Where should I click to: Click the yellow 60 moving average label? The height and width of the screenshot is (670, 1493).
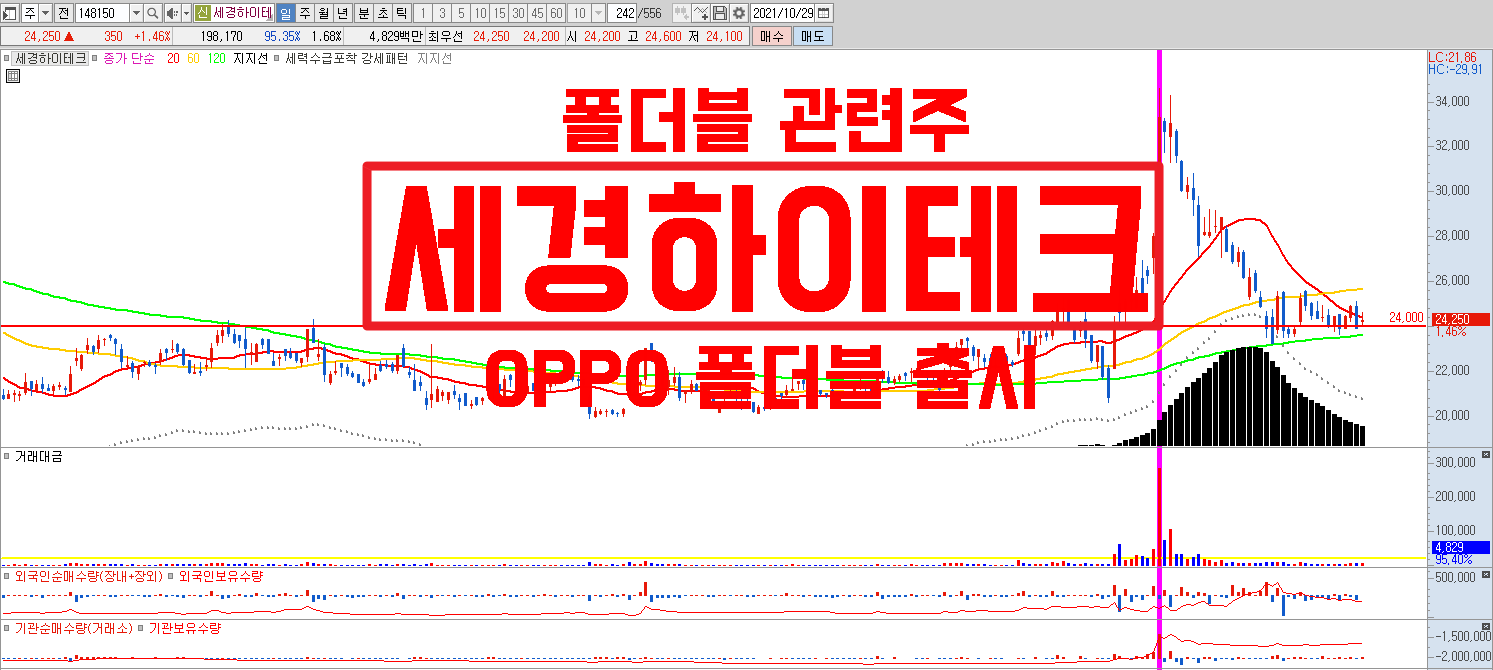pyautogui.click(x=193, y=59)
